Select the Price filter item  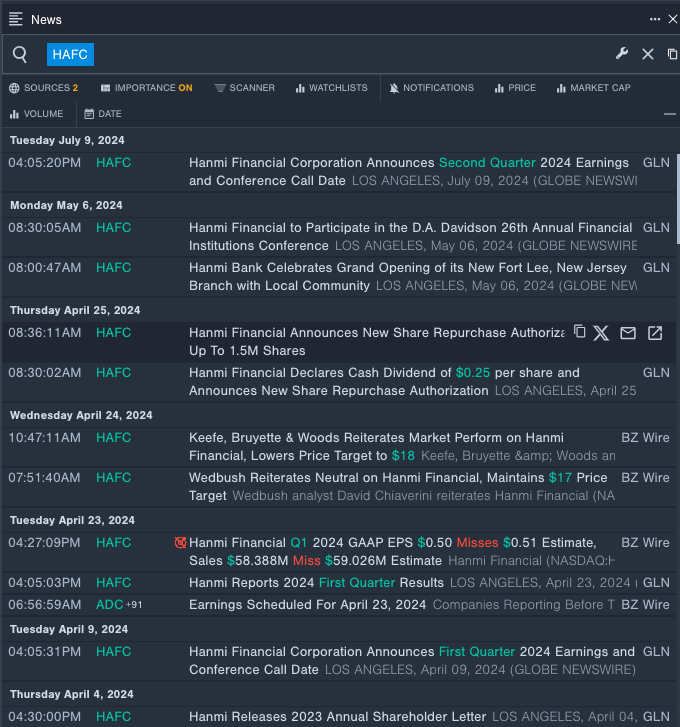coord(515,88)
